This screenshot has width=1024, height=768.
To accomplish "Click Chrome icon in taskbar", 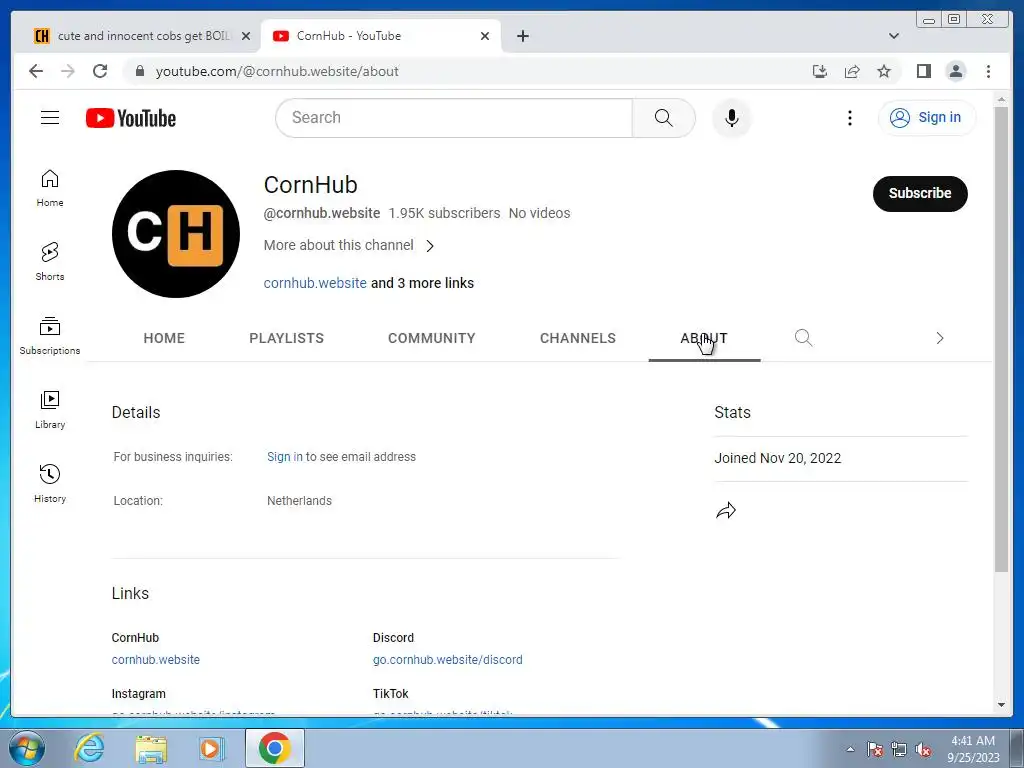I will pyautogui.click(x=274, y=748).
